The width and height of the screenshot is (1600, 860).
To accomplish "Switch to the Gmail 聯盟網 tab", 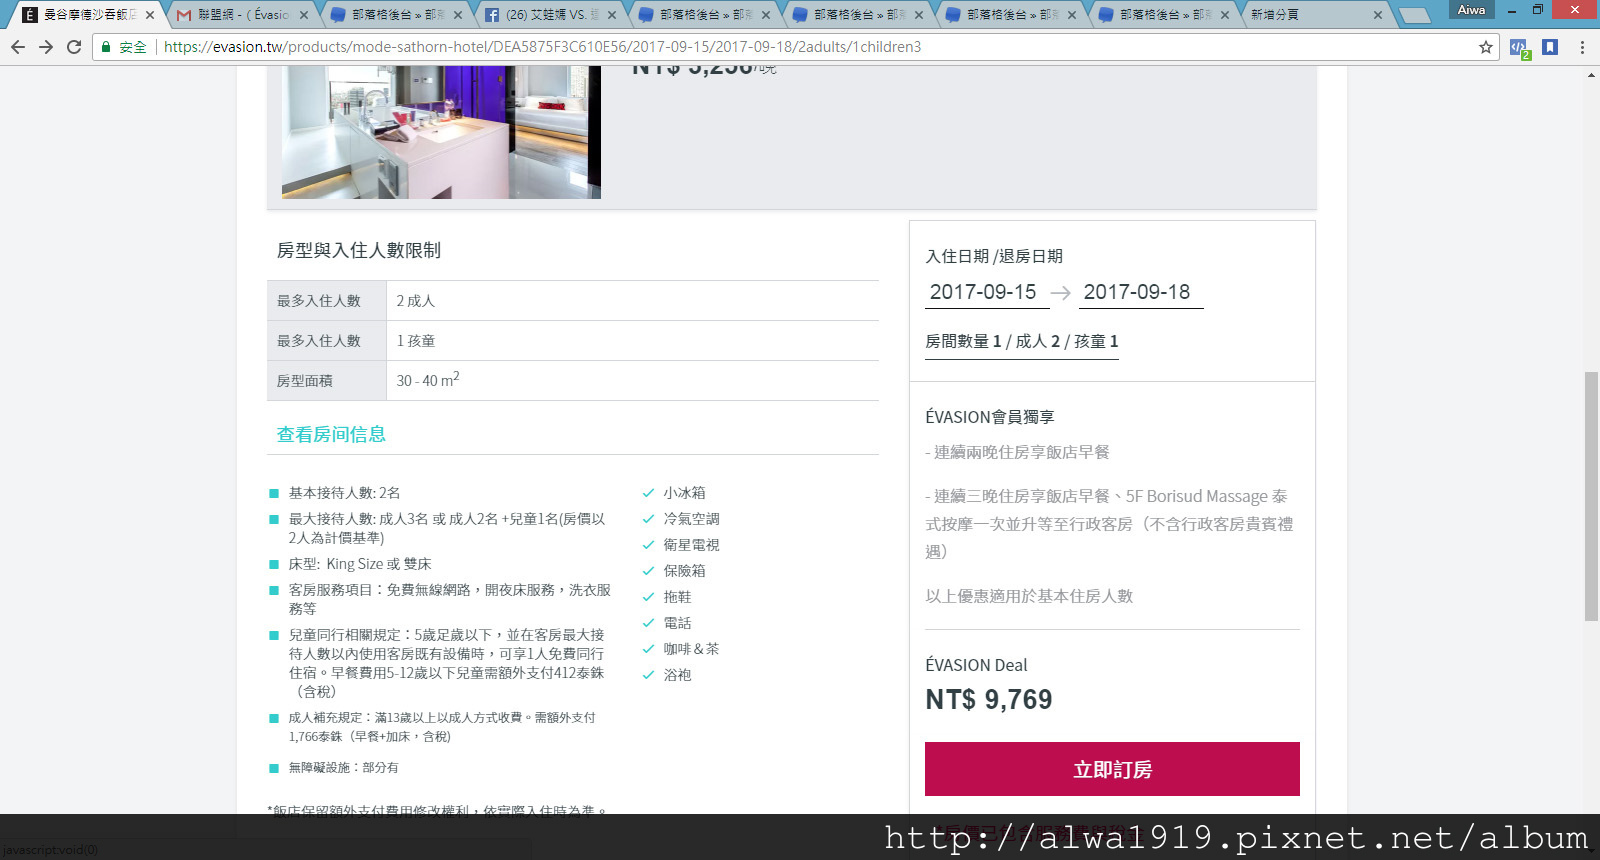I will (x=242, y=15).
